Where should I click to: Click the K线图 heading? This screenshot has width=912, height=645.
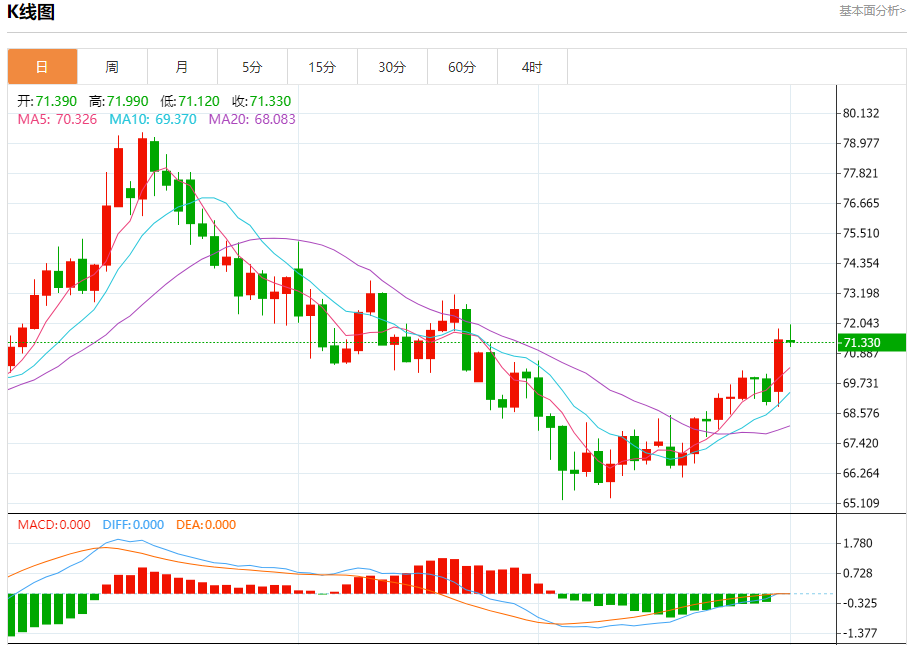click(x=31, y=13)
